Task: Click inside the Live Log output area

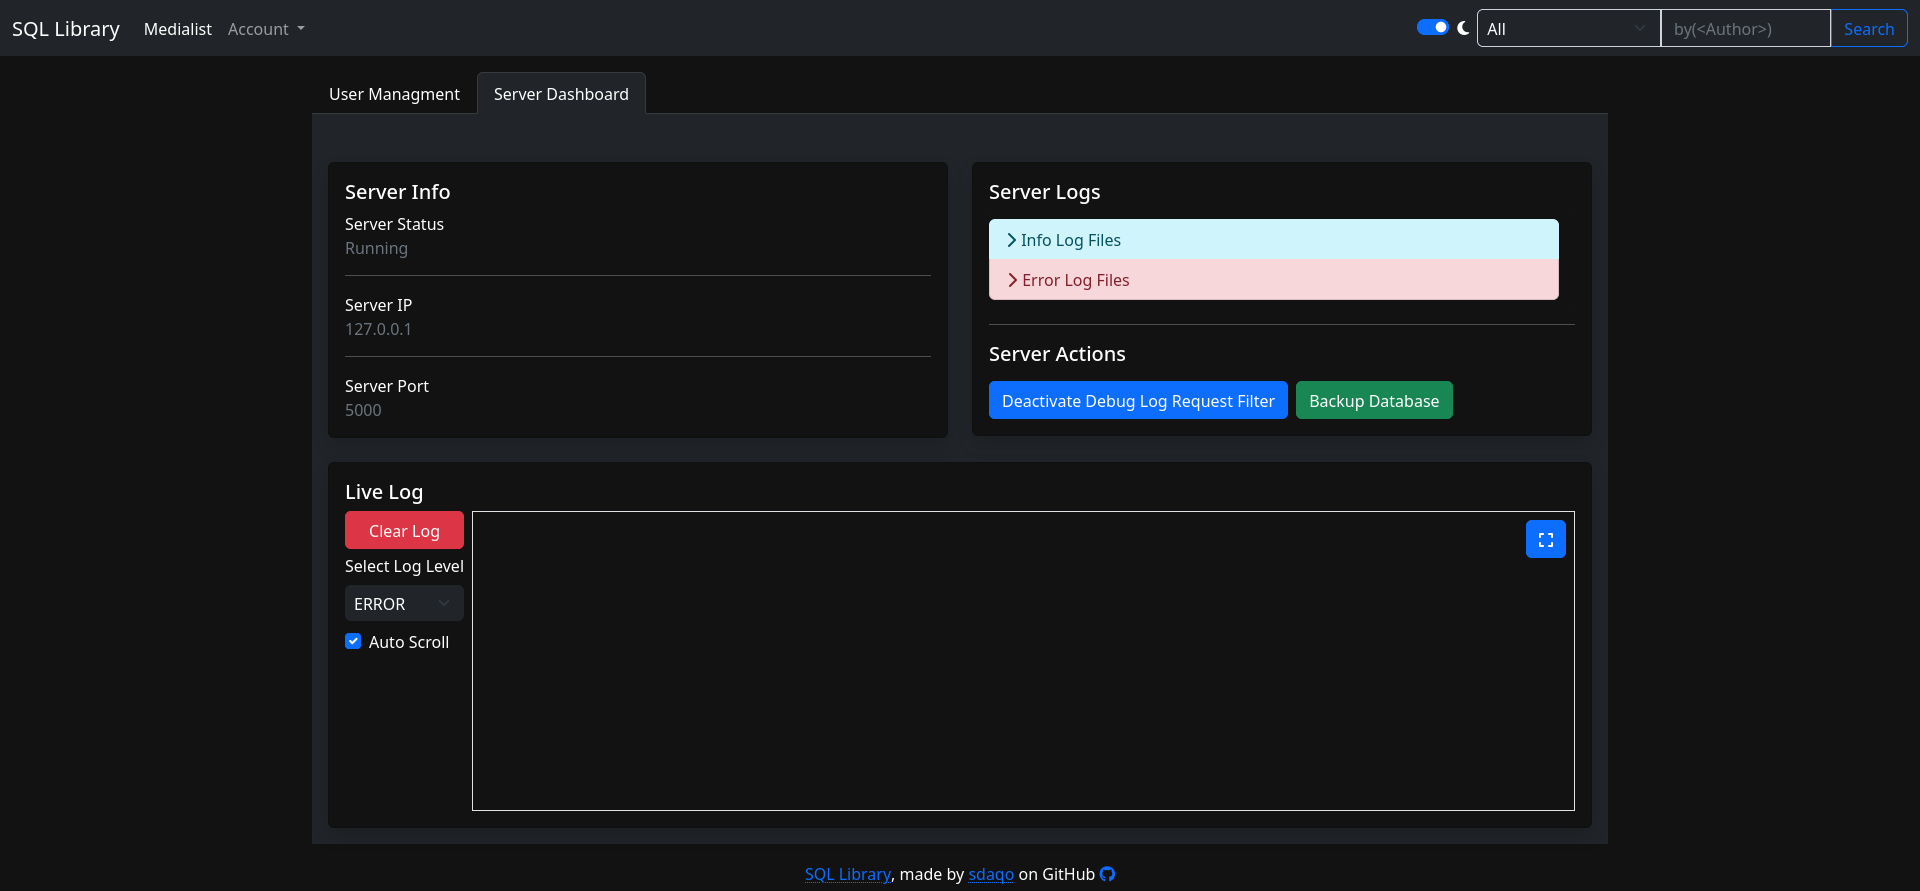Action: 1023,661
